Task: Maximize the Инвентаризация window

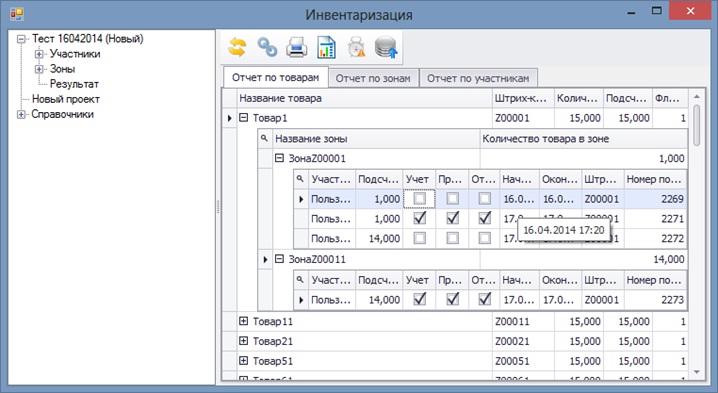Action: tap(657, 11)
